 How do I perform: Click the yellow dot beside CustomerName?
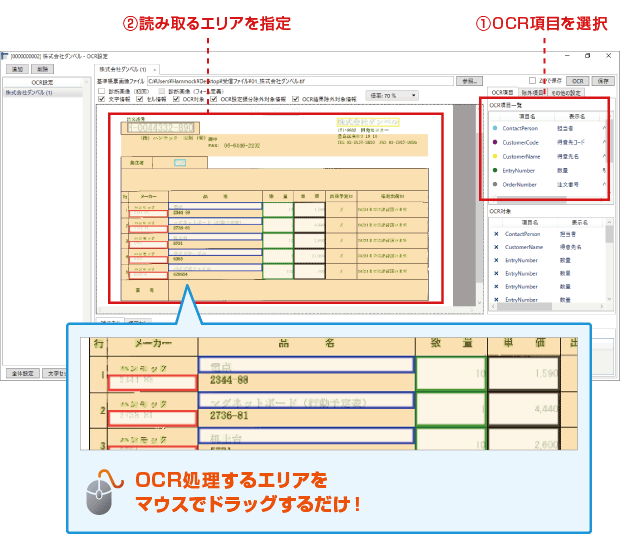click(495, 156)
